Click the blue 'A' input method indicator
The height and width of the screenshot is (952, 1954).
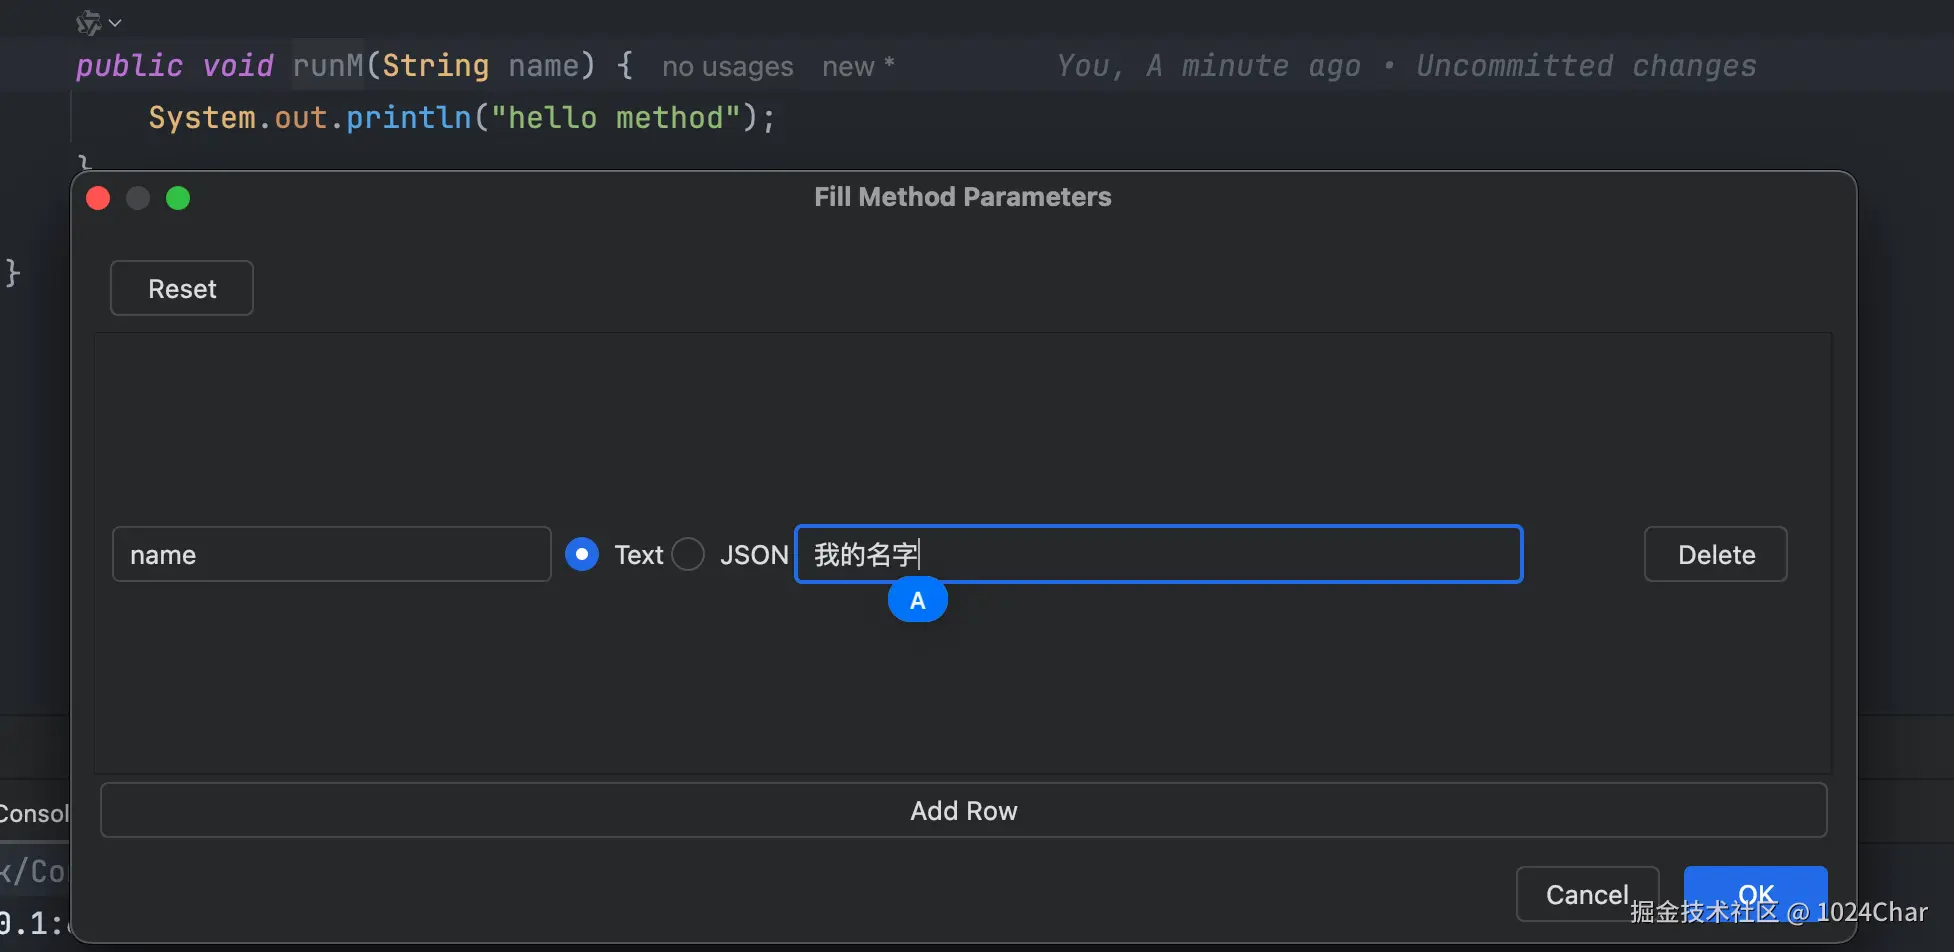[917, 601]
